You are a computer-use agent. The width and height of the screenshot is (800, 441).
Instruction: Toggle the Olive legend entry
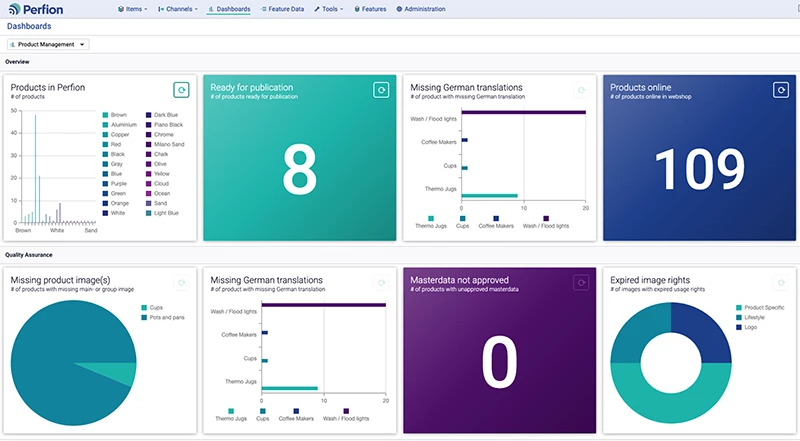click(x=156, y=164)
